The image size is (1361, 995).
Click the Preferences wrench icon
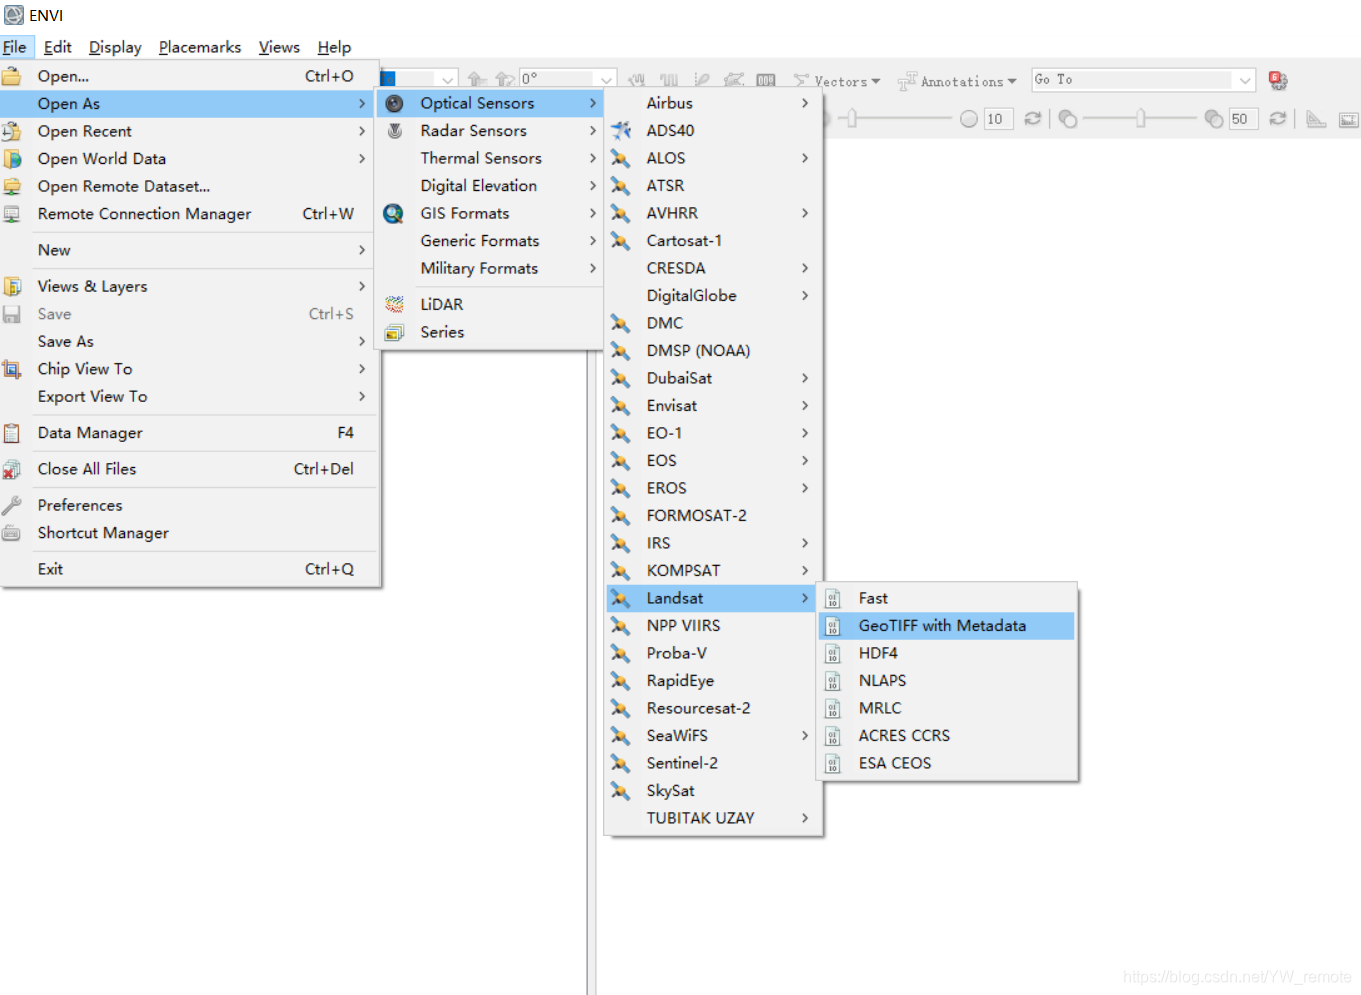tap(12, 505)
